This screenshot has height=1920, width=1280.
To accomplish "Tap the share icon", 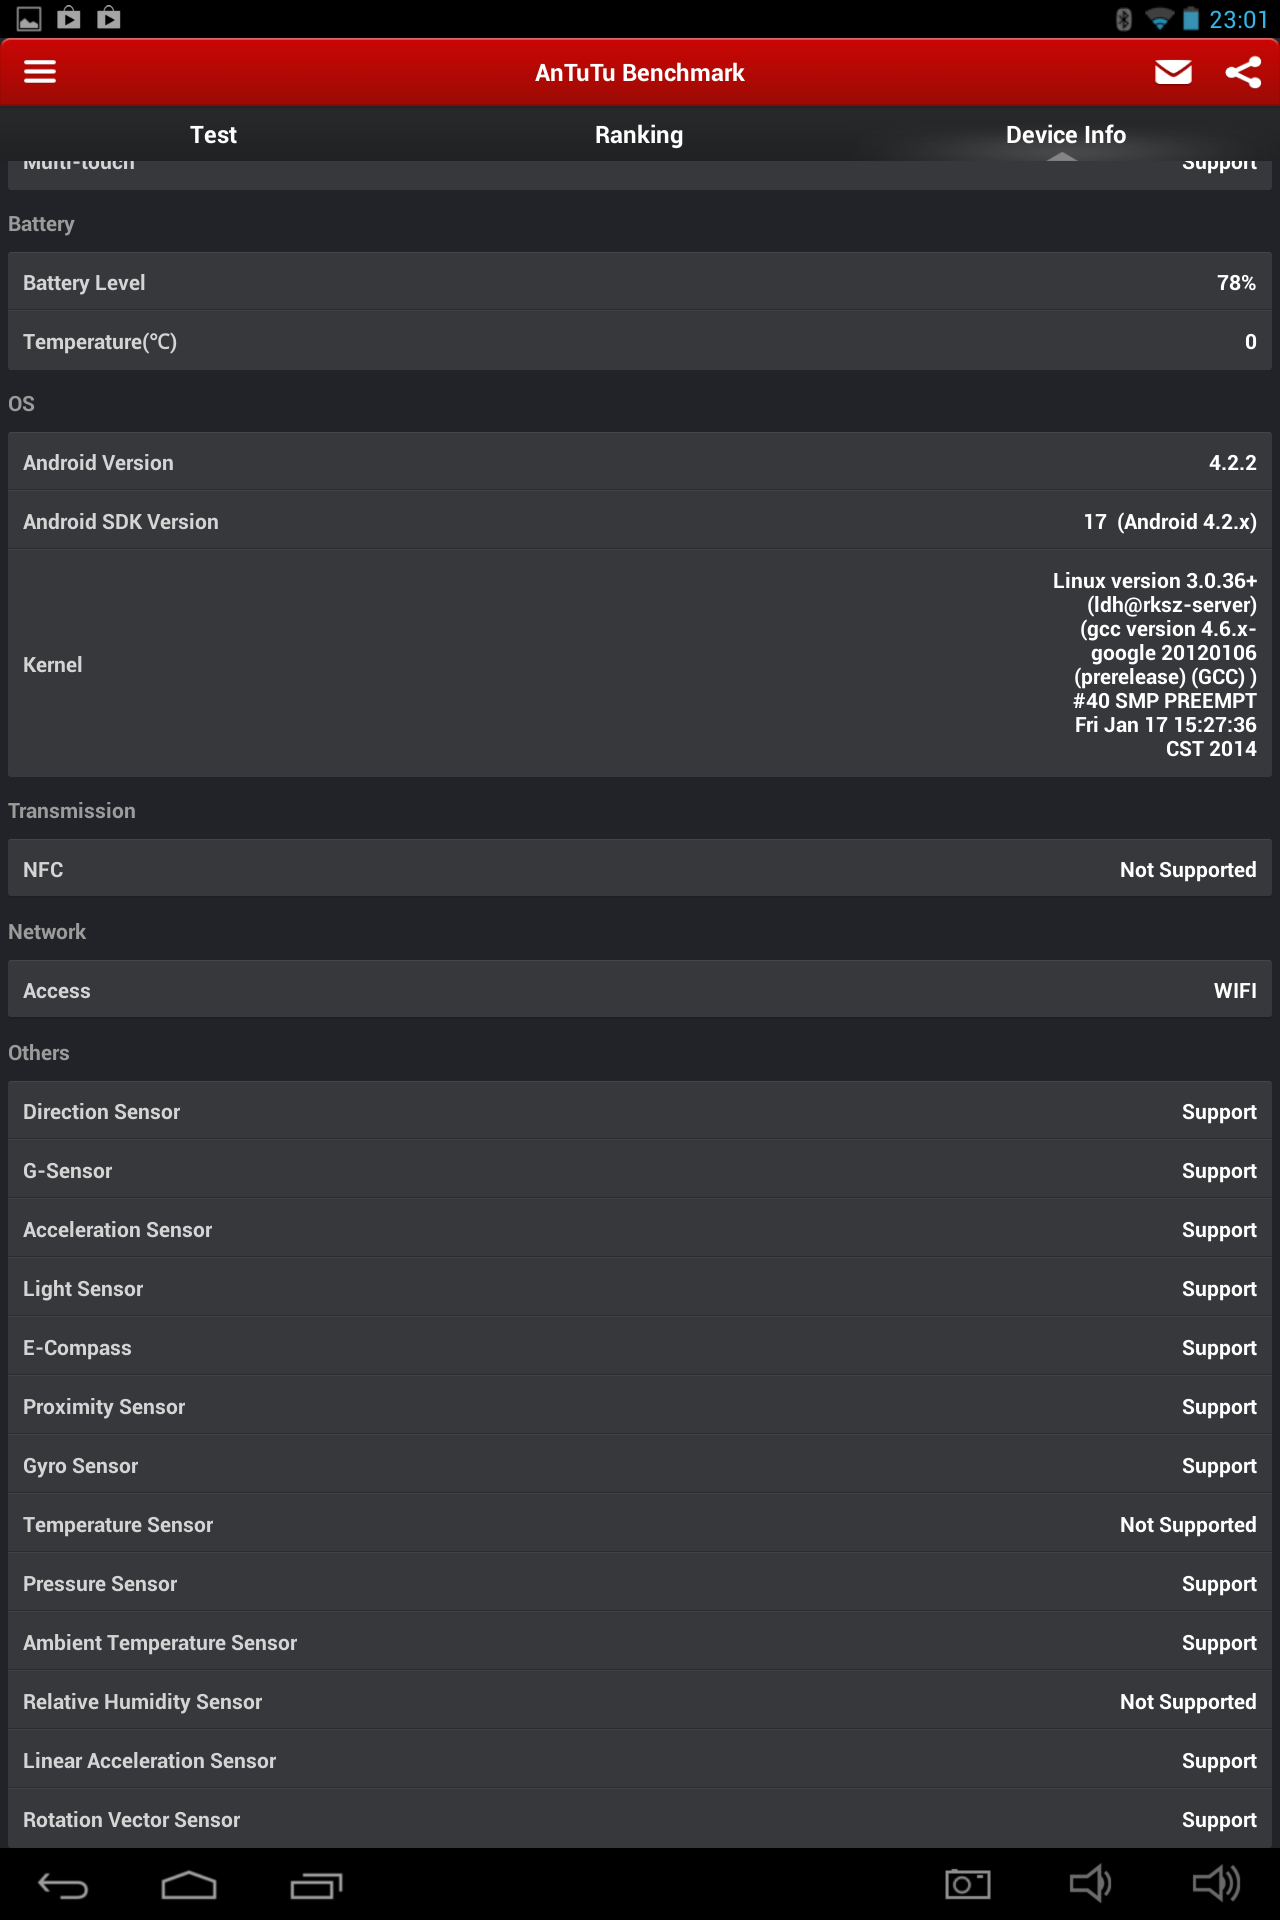I will pos(1243,72).
